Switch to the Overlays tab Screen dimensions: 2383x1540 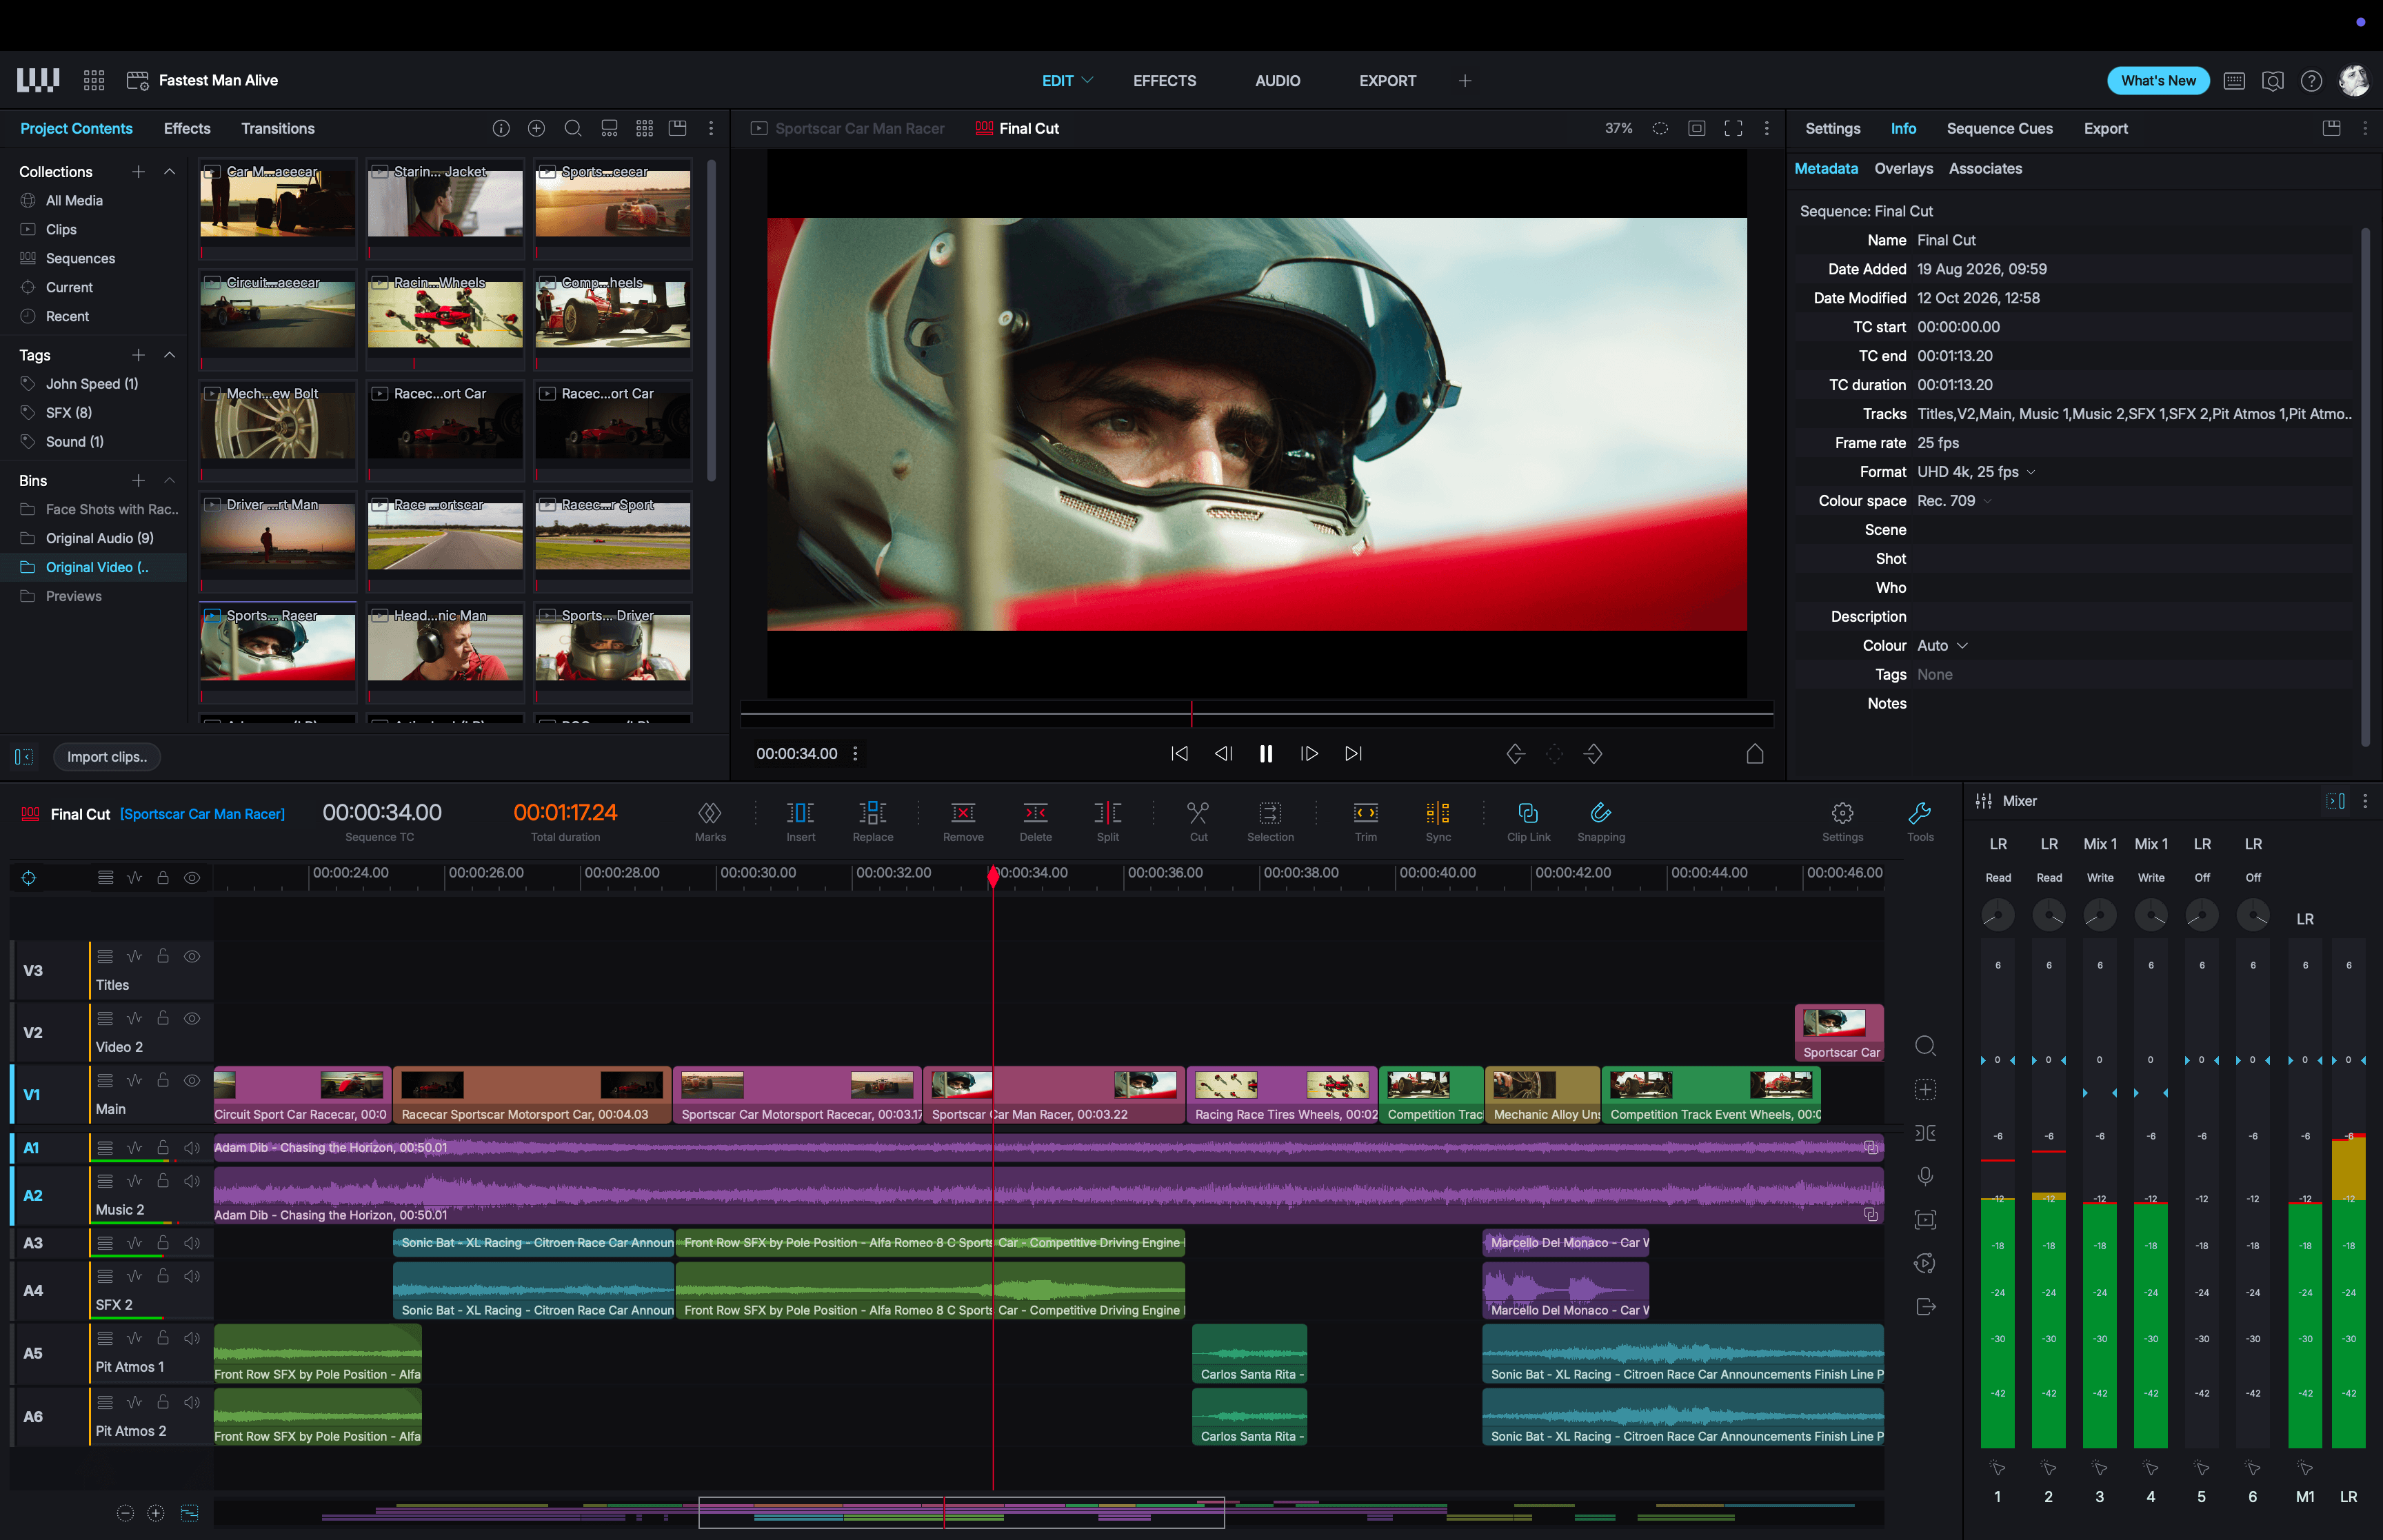tap(1903, 169)
